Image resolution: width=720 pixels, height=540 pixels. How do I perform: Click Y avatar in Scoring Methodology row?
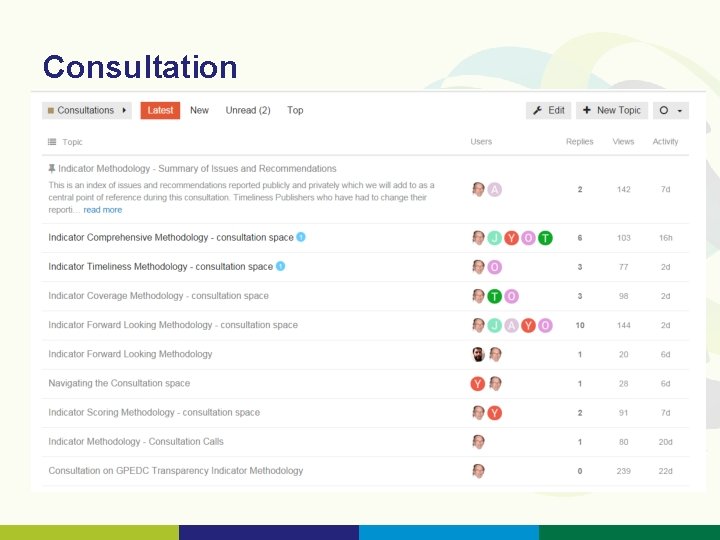[x=495, y=413]
